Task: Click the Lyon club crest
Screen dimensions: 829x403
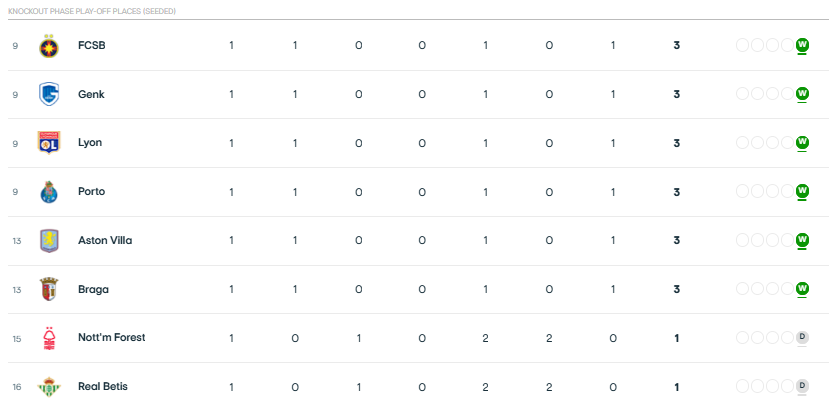Action: (49, 143)
